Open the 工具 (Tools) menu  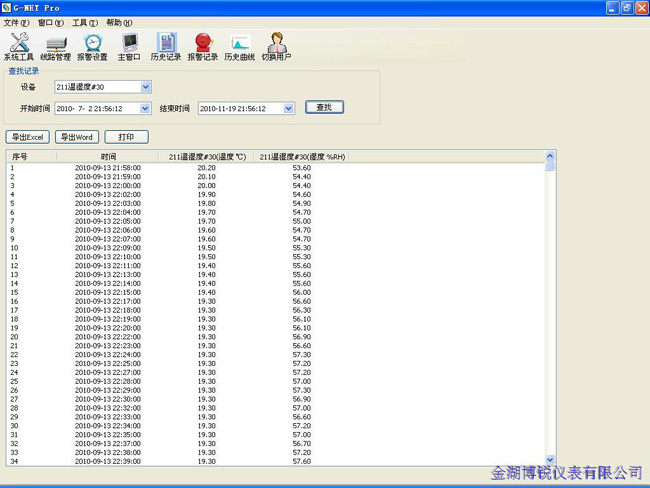(85, 22)
